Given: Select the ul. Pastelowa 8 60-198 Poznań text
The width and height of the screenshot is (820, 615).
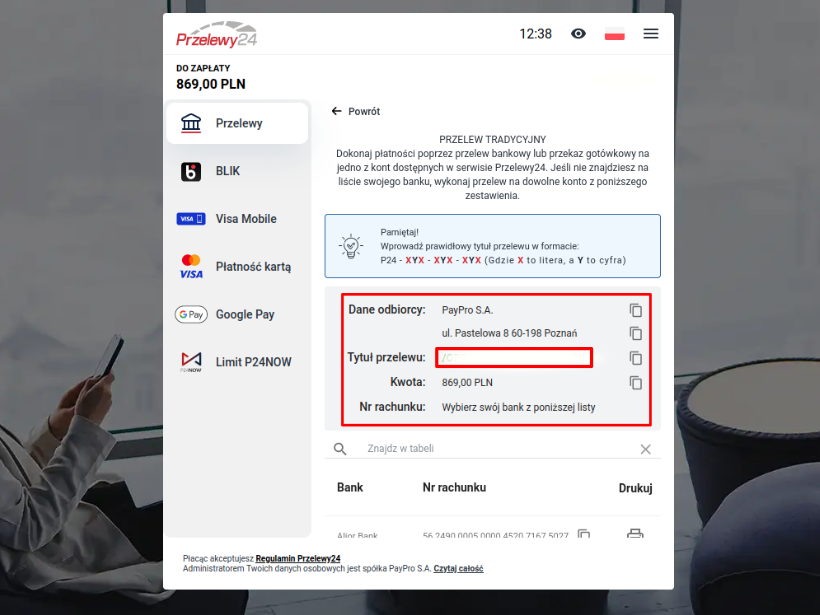Looking at the screenshot, I should click(x=509, y=333).
